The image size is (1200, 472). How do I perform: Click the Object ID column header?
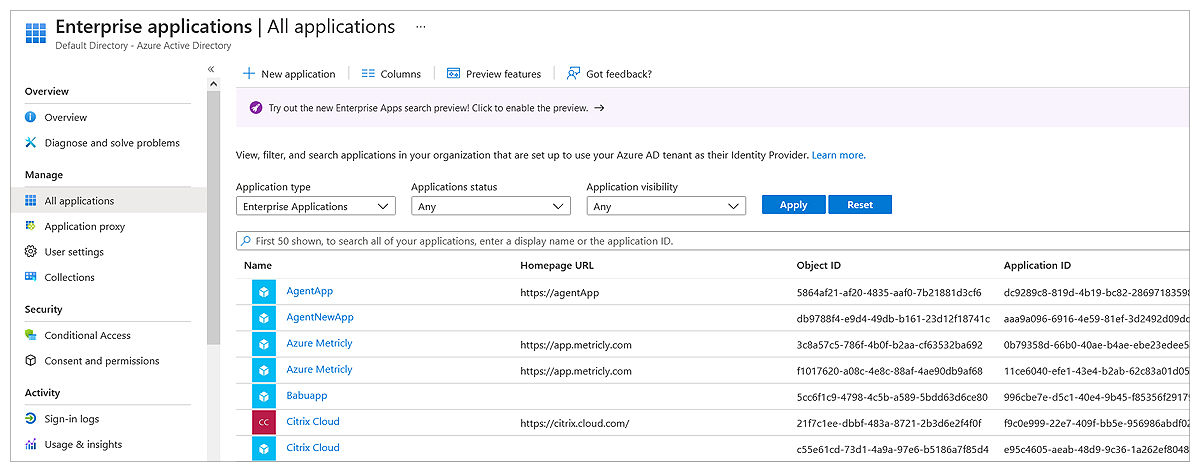819,266
